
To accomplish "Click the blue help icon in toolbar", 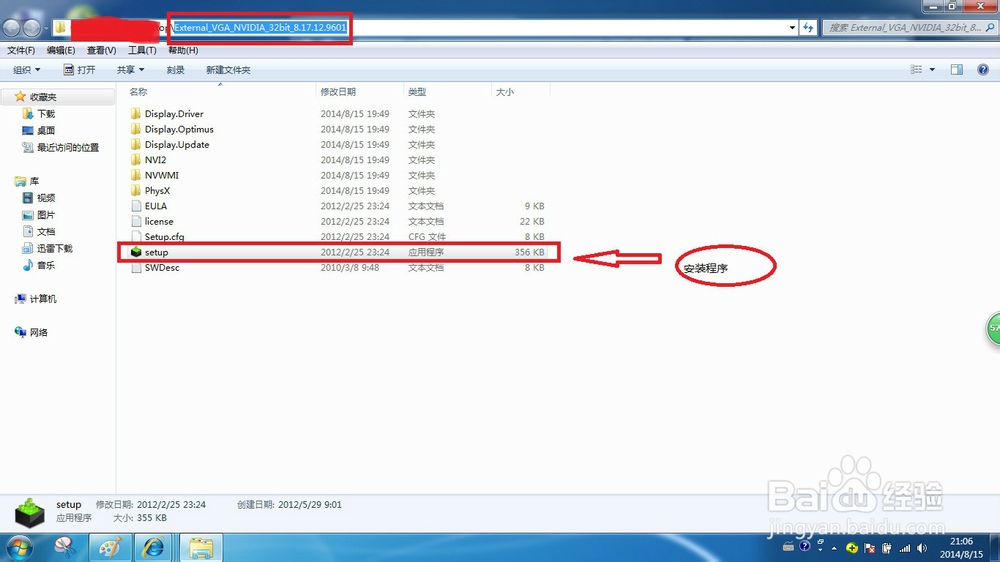I will (983, 70).
